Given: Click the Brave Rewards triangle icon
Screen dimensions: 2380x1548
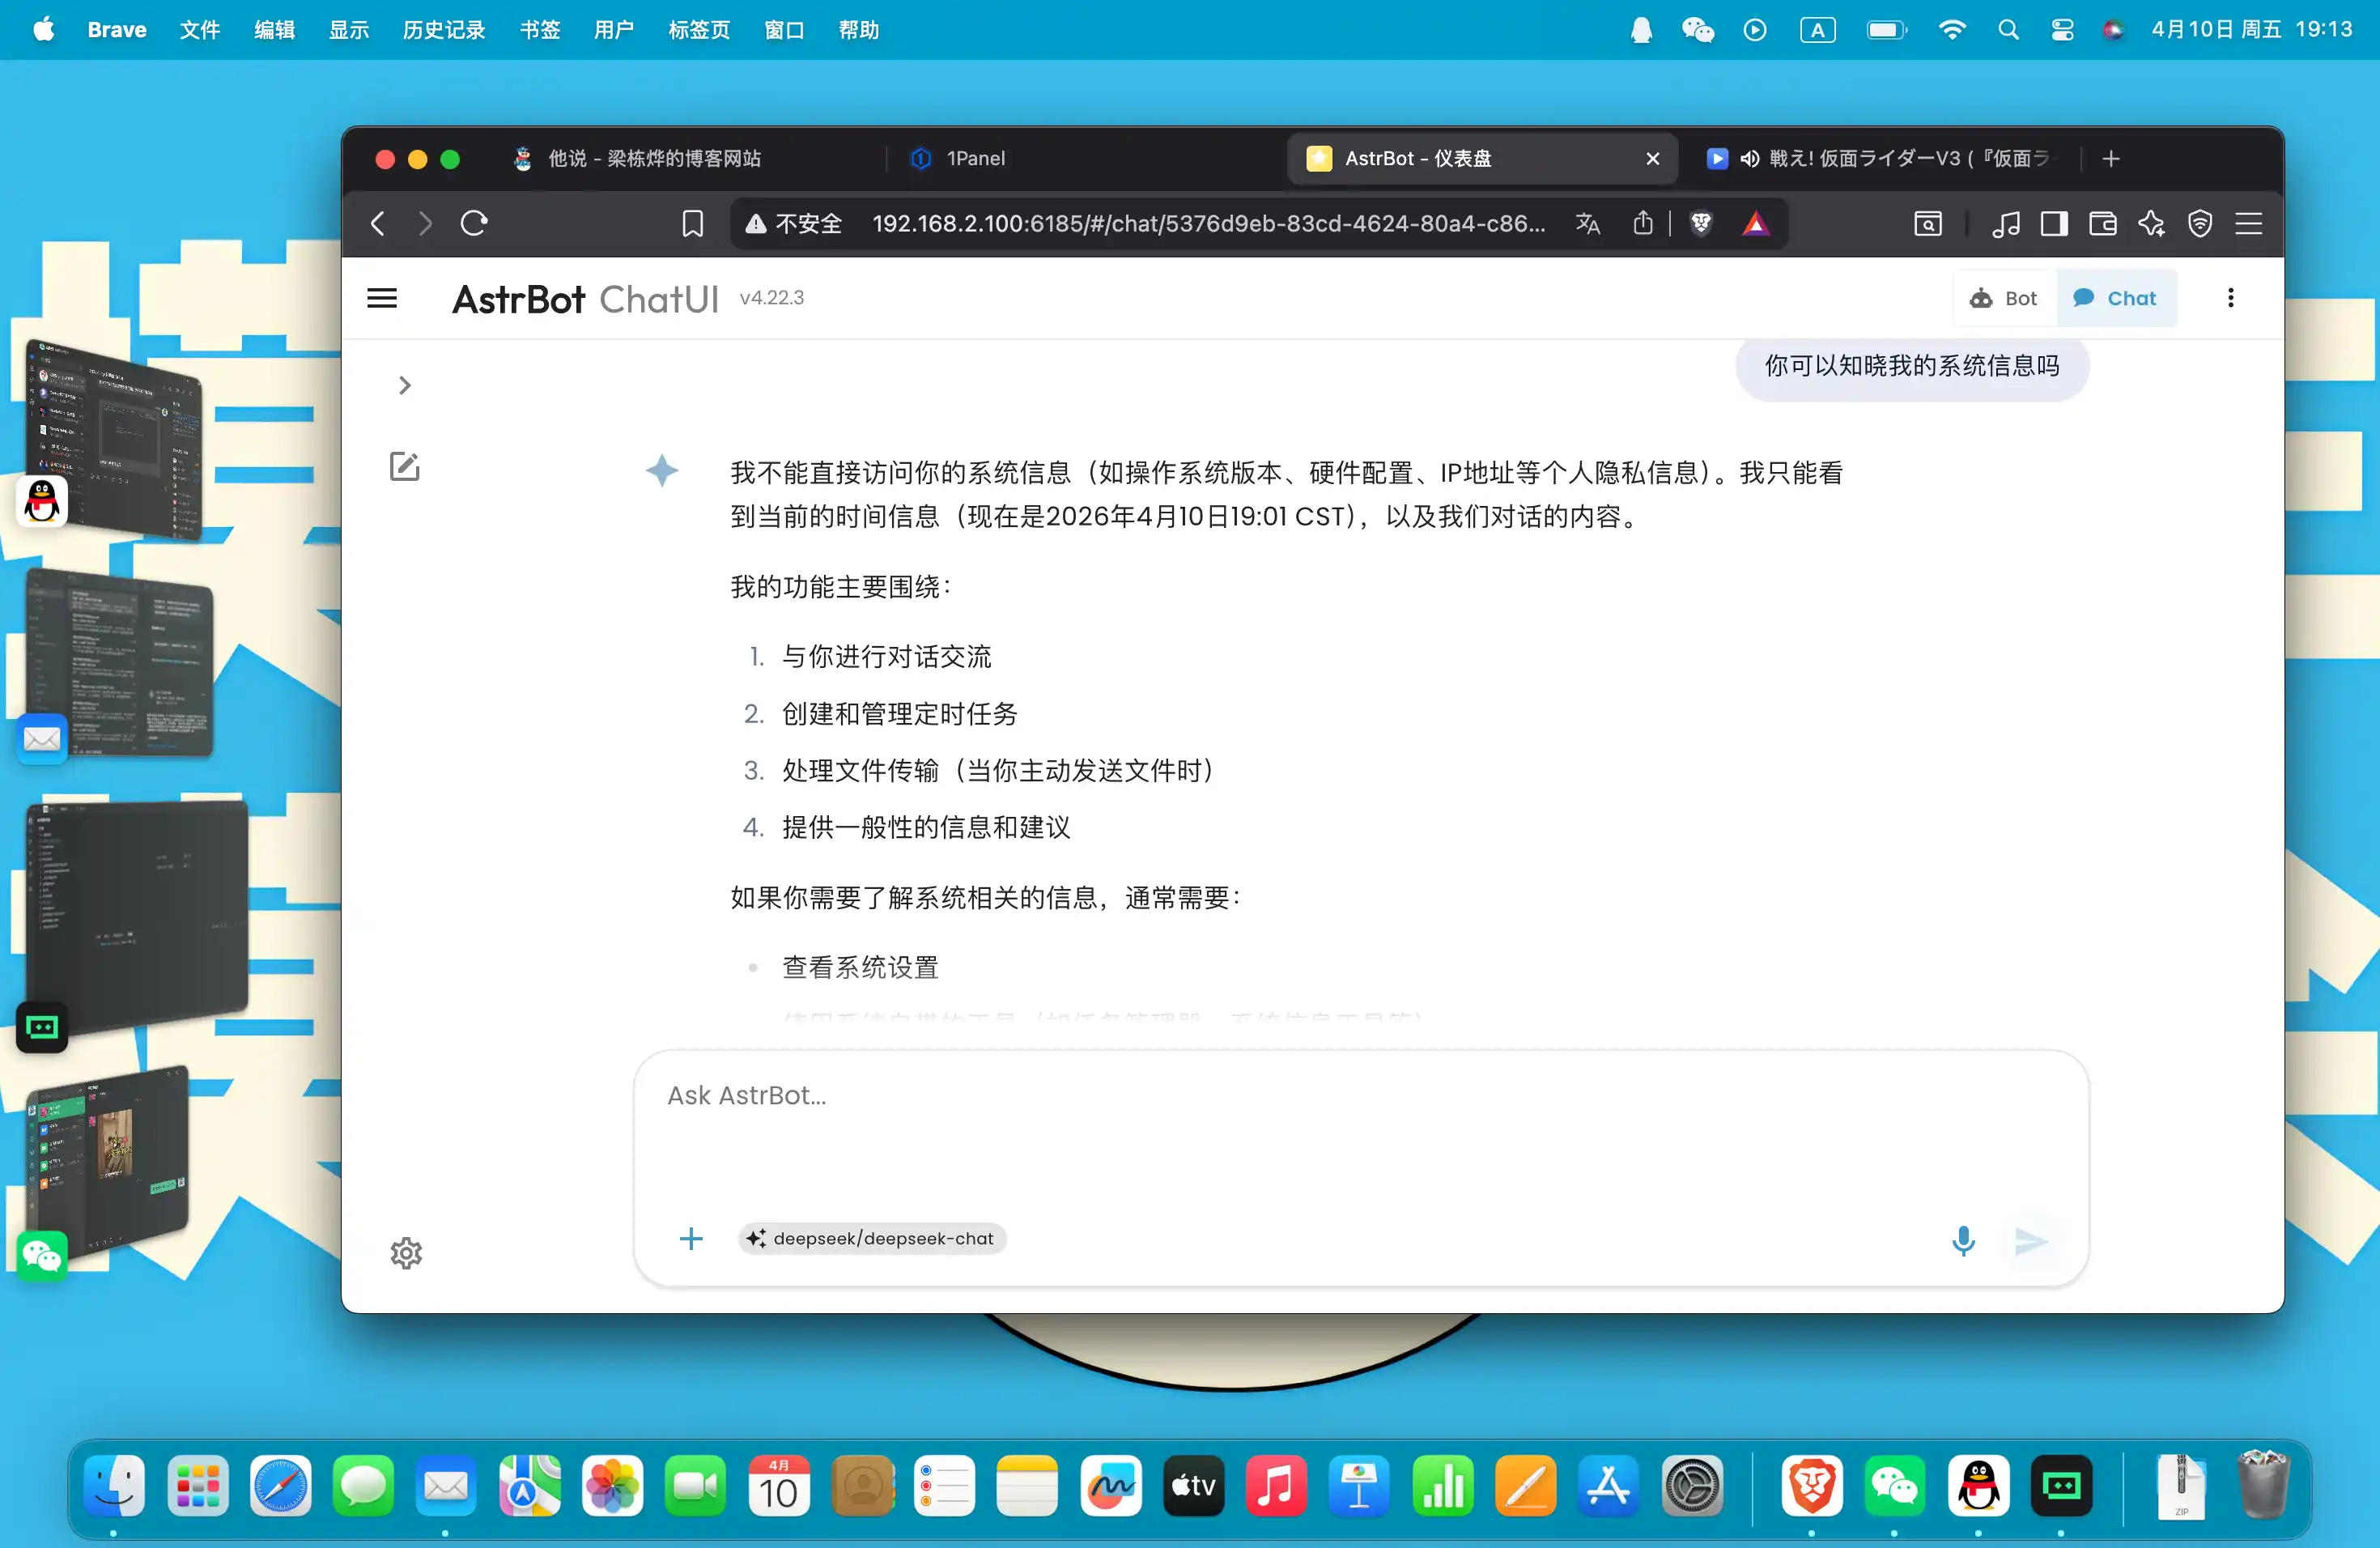Looking at the screenshot, I should click(x=1755, y=223).
